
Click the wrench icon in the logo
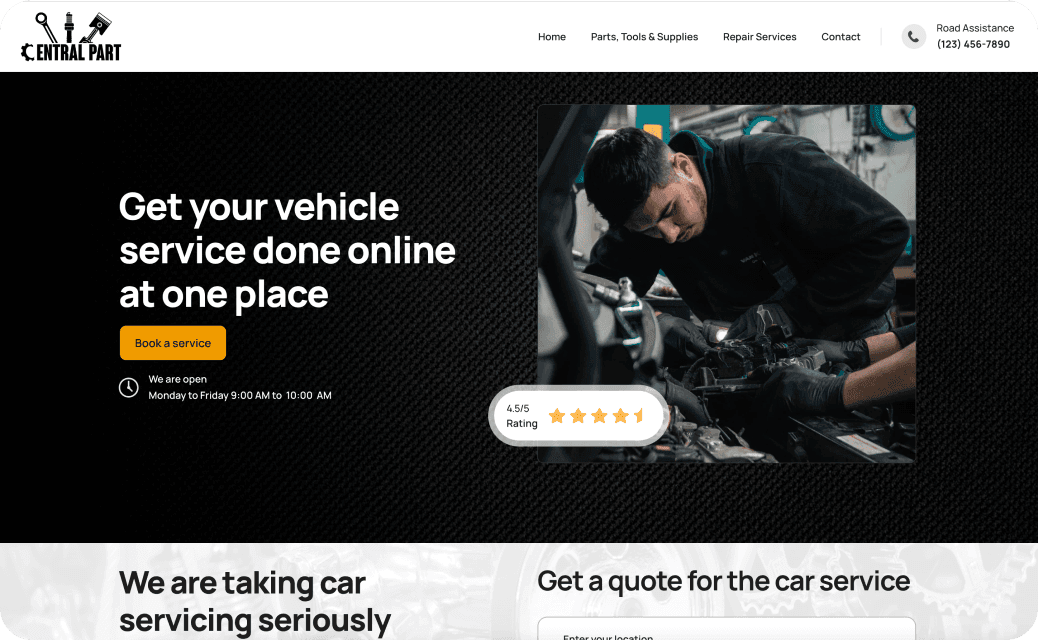click(x=46, y=27)
